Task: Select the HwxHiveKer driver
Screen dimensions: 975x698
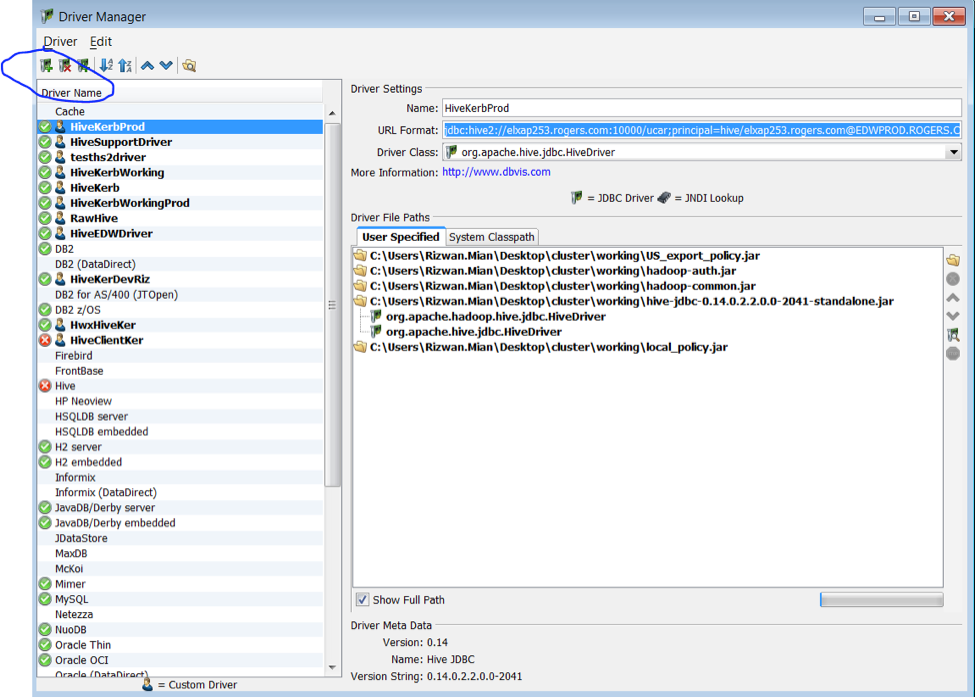Action: [180, 325]
